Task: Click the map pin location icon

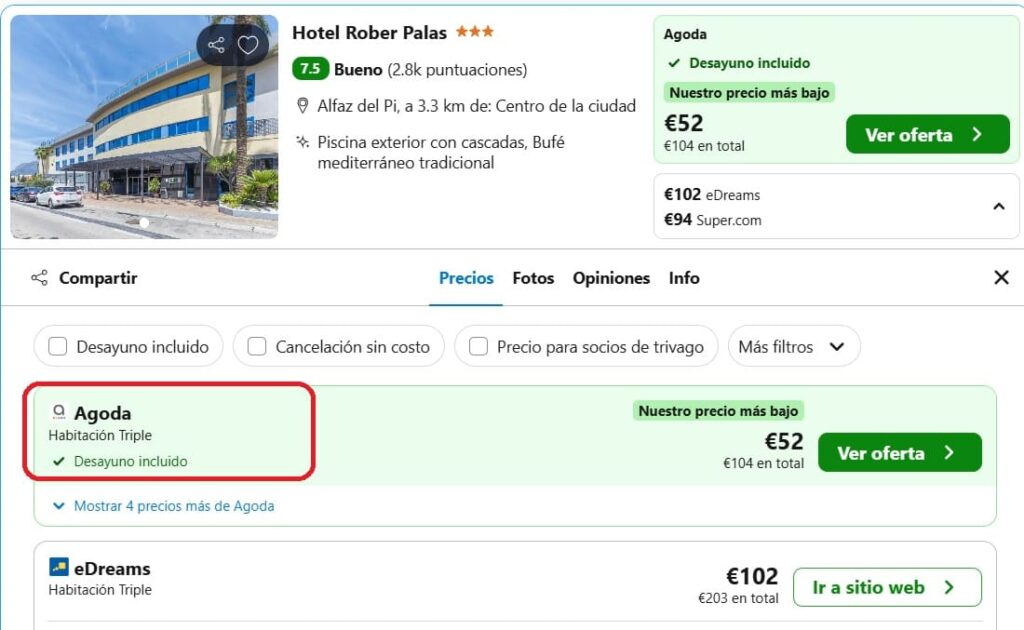Action: pyautogui.click(x=302, y=106)
